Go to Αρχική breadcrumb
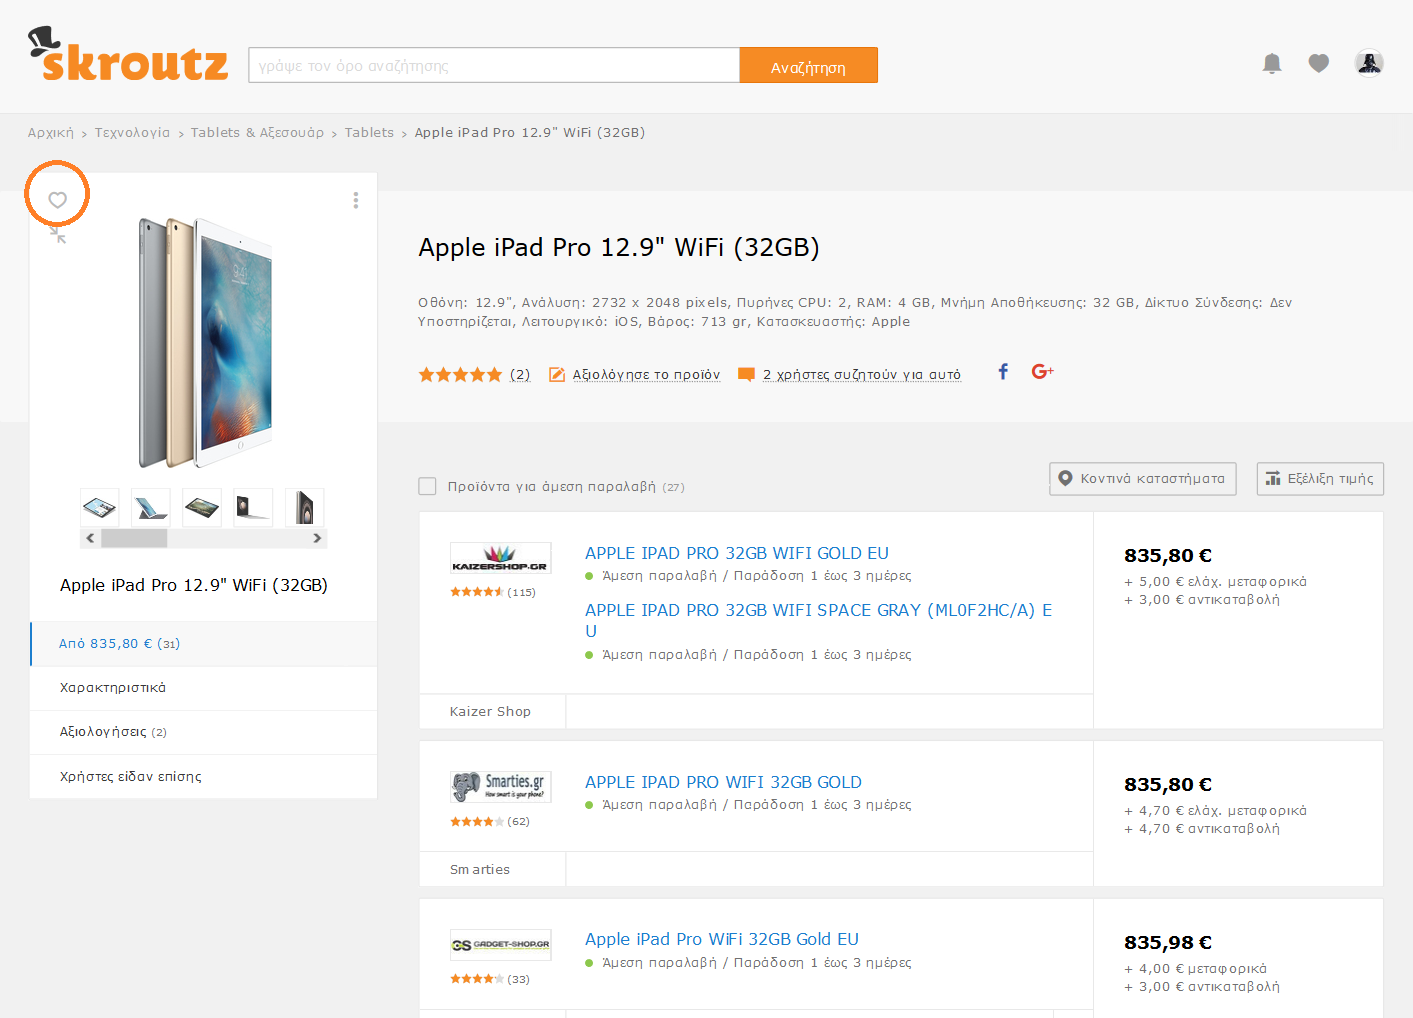 pyautogui.click(x=51, y=132)
